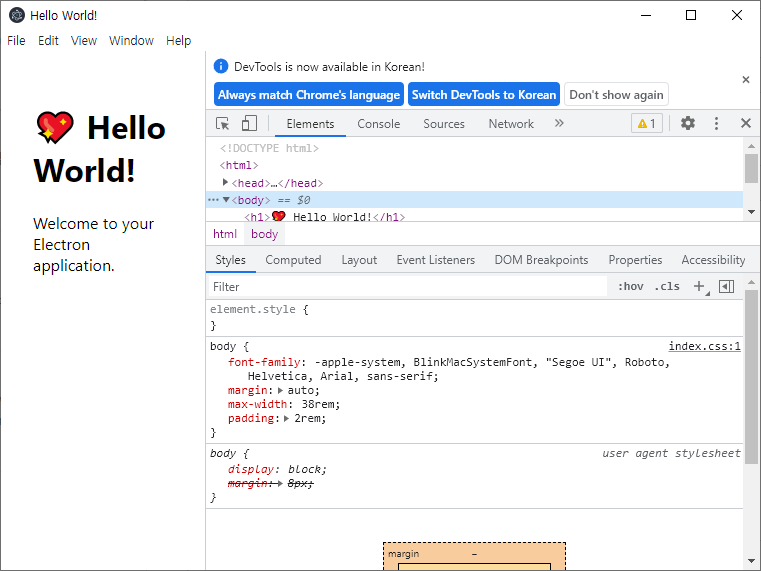The width and height of the screenshot is (761, 571).
Task: Select the DOCTYPE html line
Action: (269, 148)
